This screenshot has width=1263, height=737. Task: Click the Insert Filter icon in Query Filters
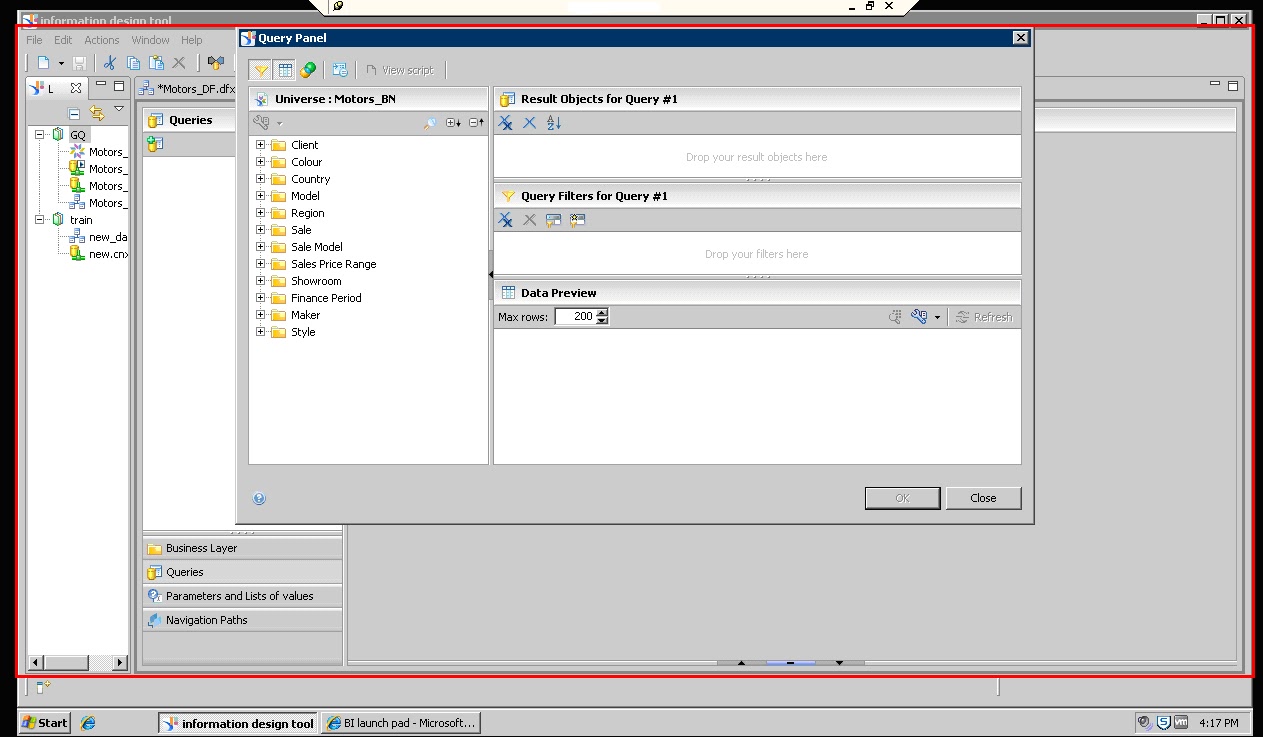click(x=553, y=220)
